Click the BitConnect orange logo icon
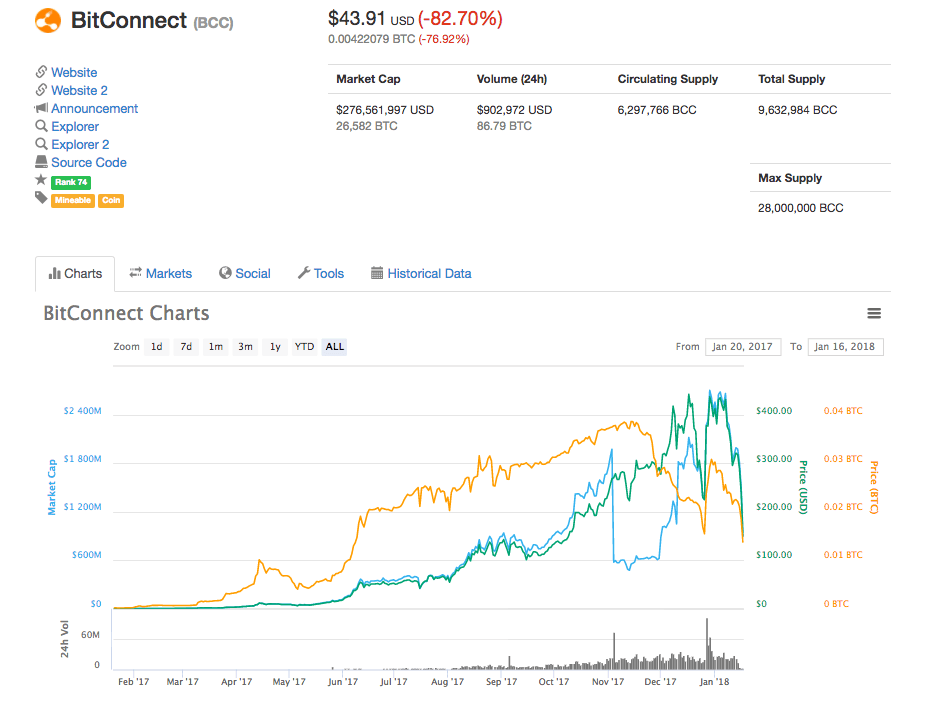This screenshot has height=701, width=945. [x=48, y=20]
